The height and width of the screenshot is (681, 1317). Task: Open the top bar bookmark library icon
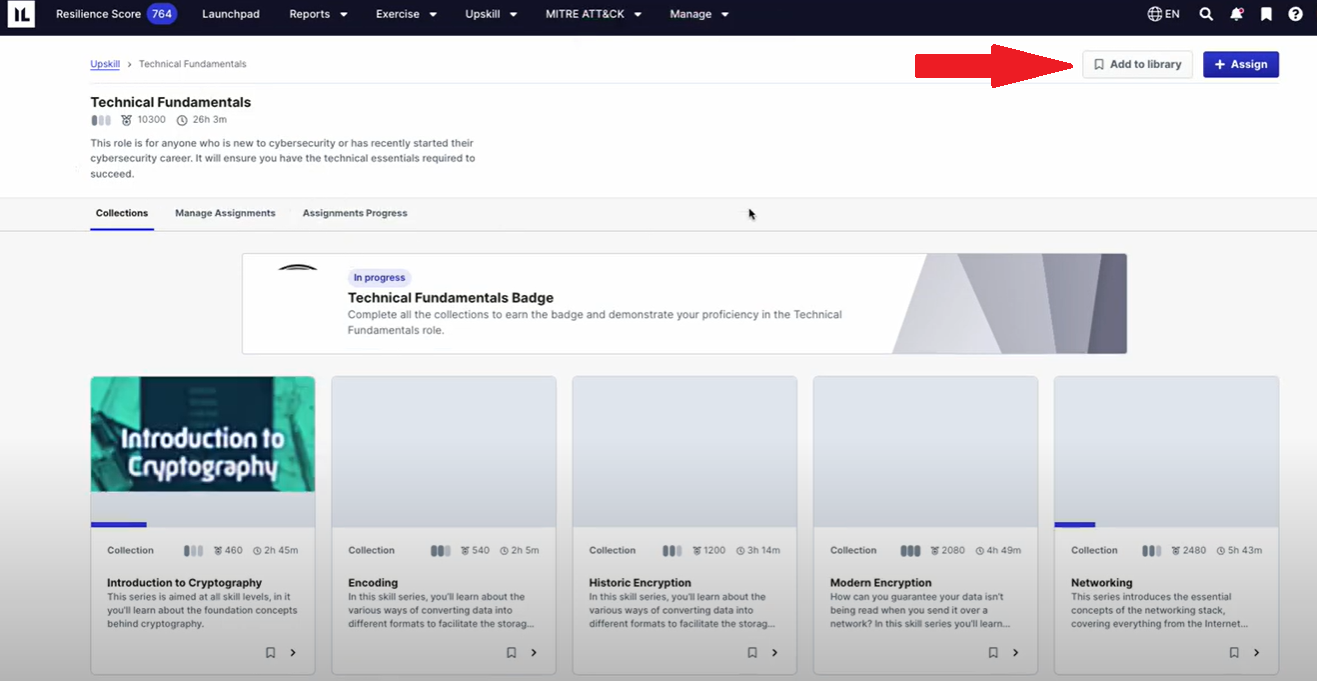pyautogui.click(x=1266, y=14)
